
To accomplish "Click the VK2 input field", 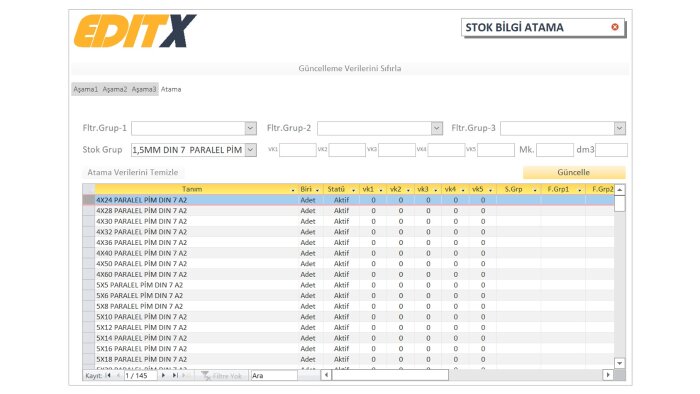I will tap(347, 150).
